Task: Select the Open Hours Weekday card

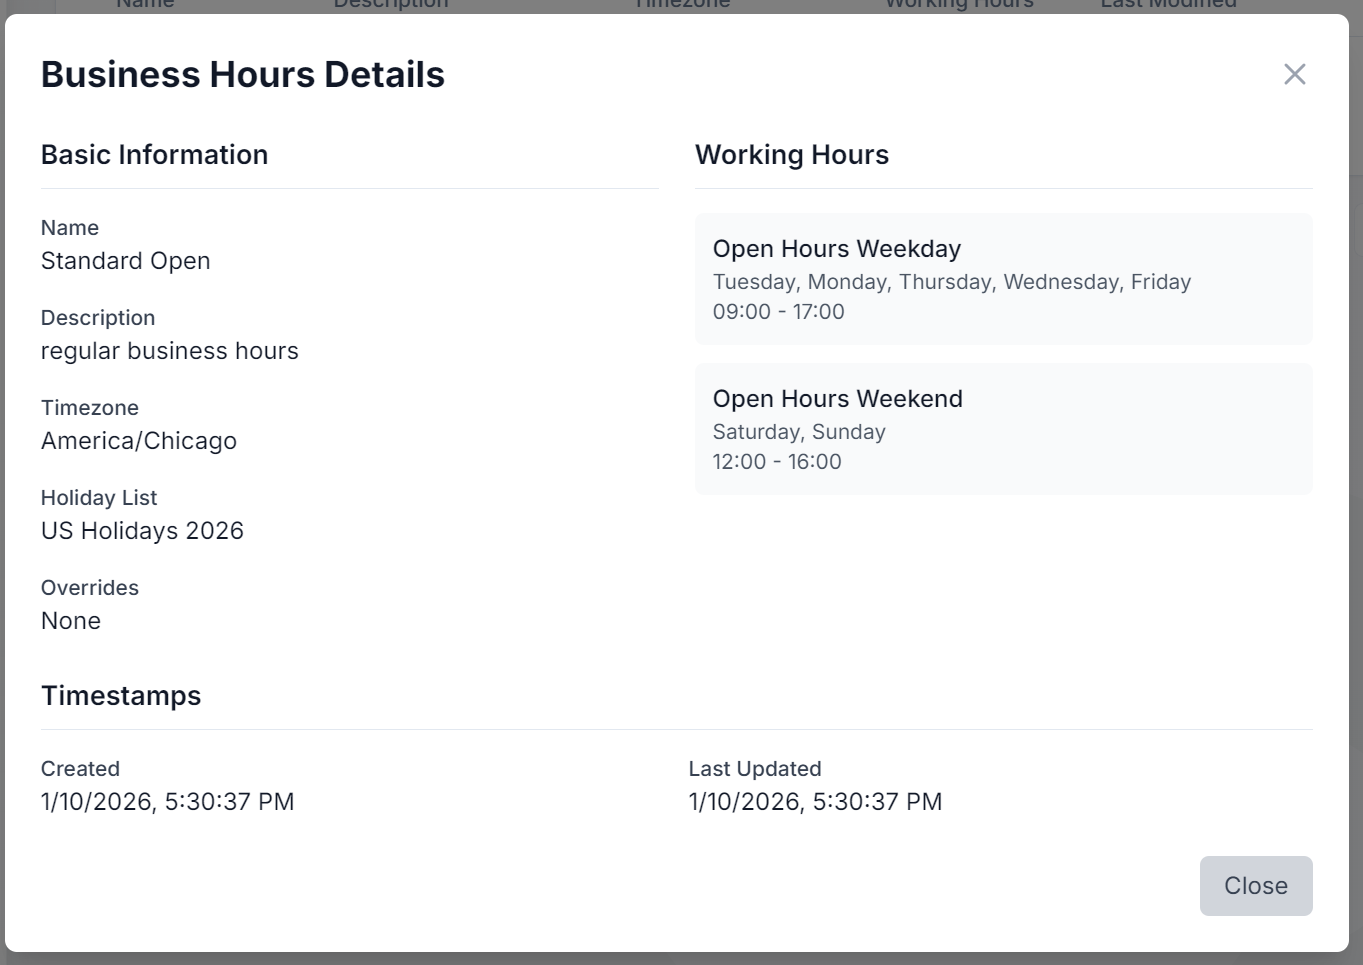Action: [x=1003, y=279]
